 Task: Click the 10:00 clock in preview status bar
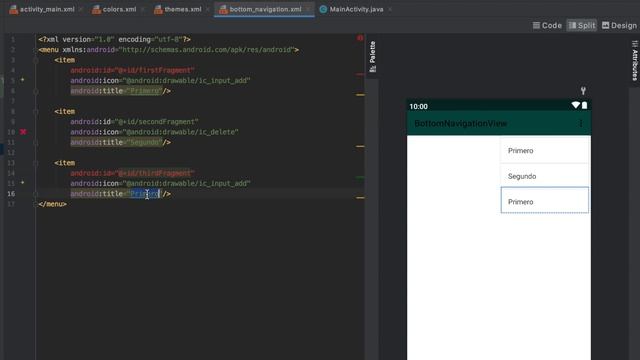click(x=418, y=107)
